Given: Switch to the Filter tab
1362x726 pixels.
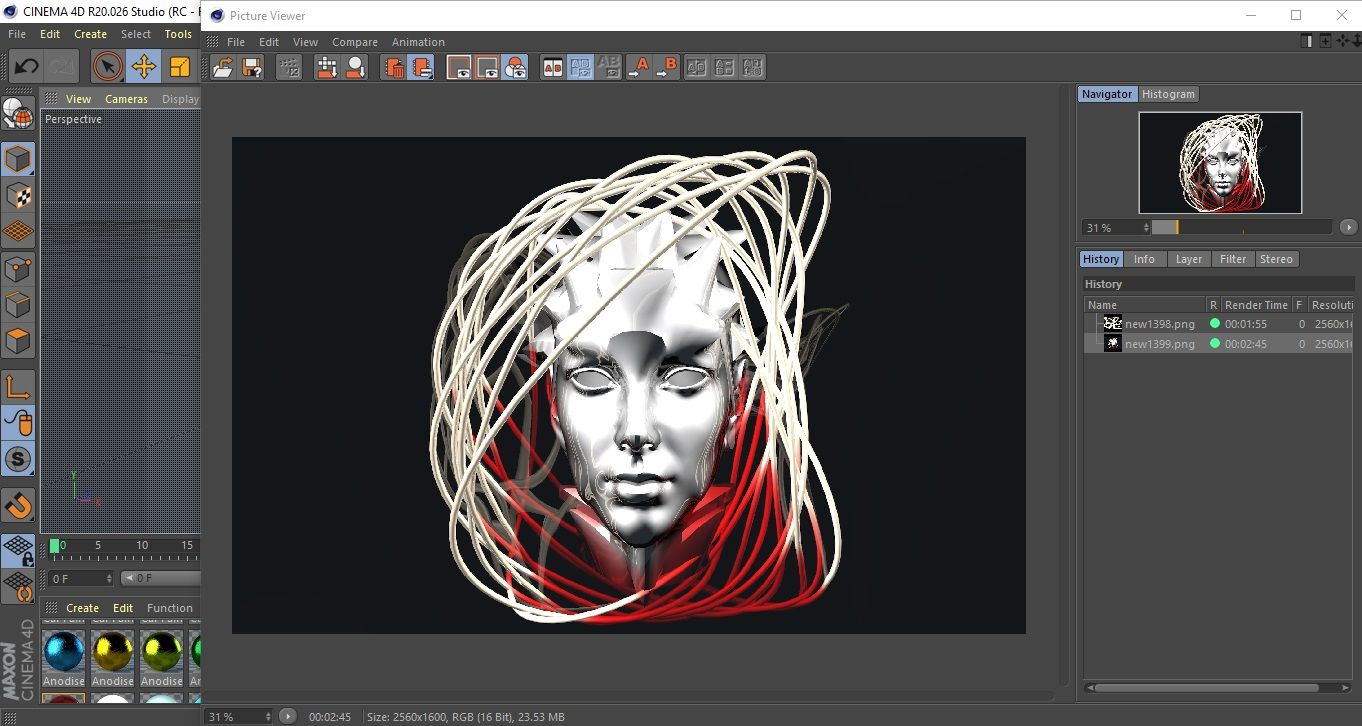Looking at the screenshot, I should coord(1233,259).
